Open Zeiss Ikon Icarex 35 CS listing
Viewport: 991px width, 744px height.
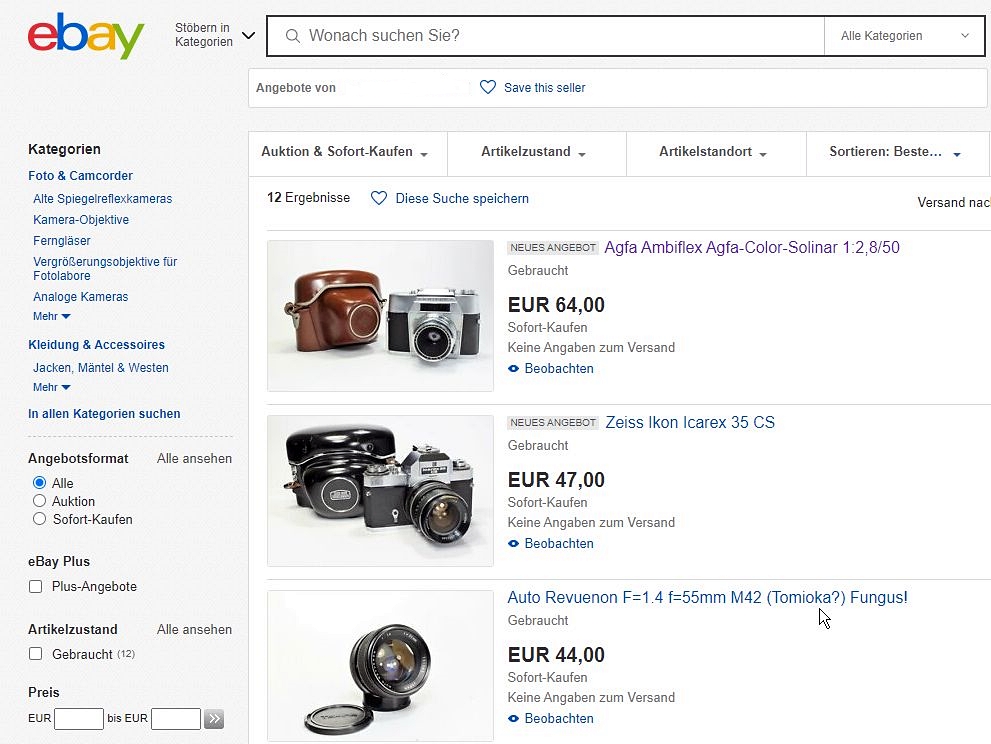689,423
